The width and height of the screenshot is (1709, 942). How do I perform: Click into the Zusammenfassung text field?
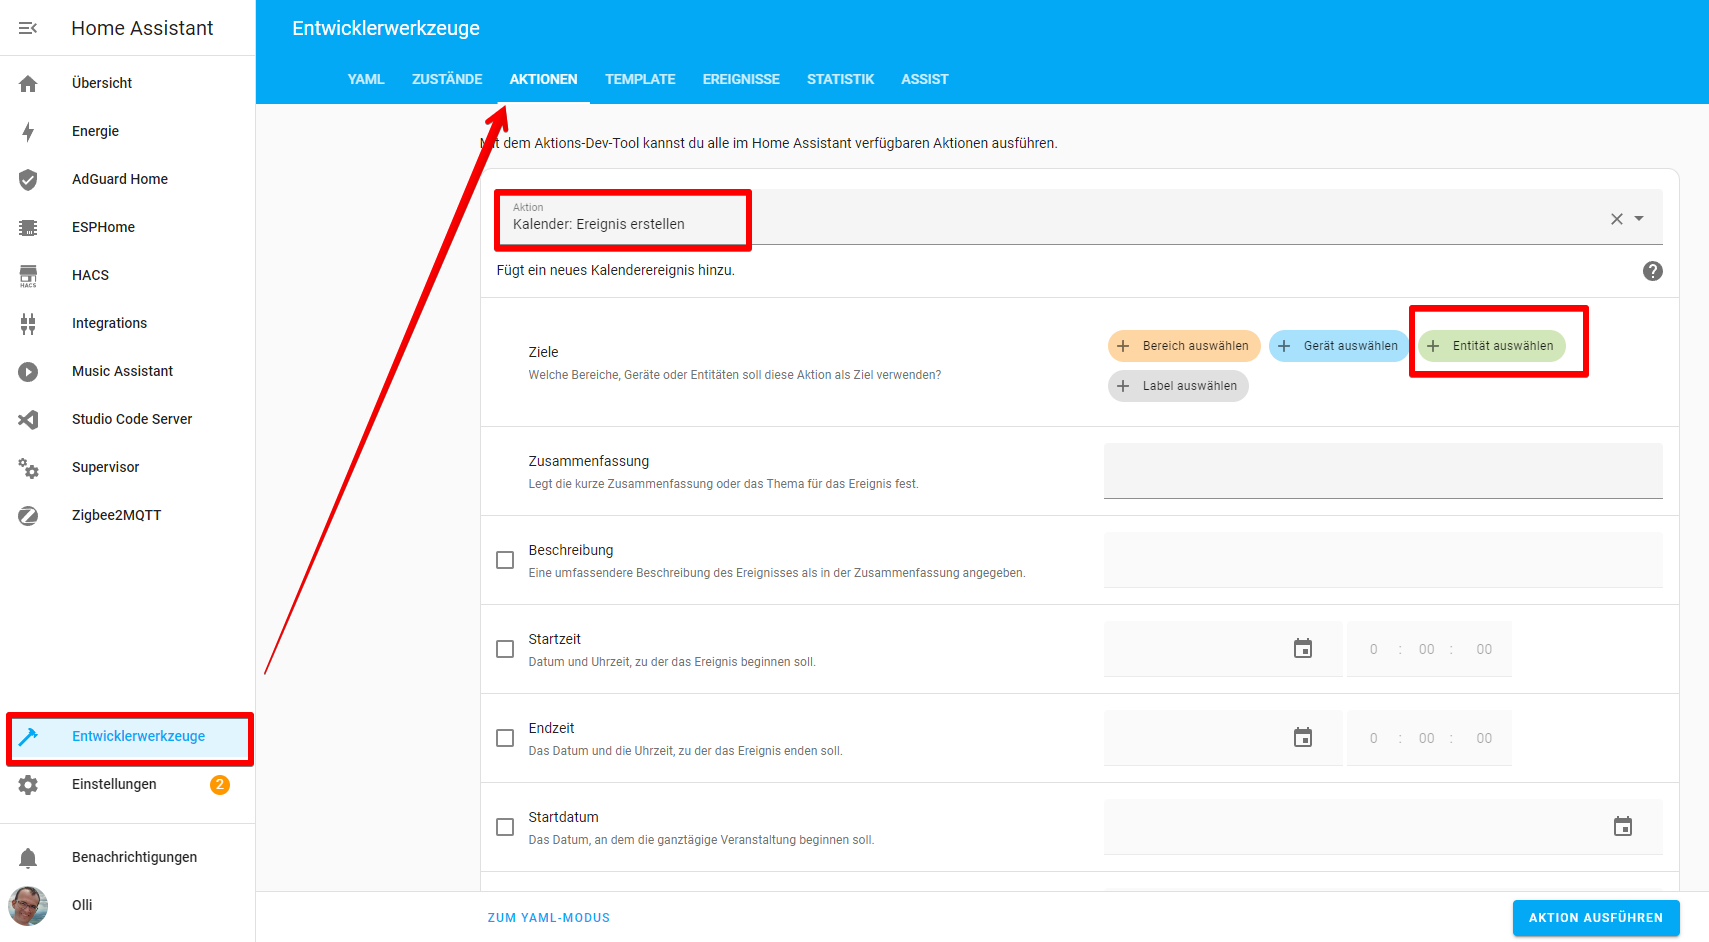pos(1382,471)
